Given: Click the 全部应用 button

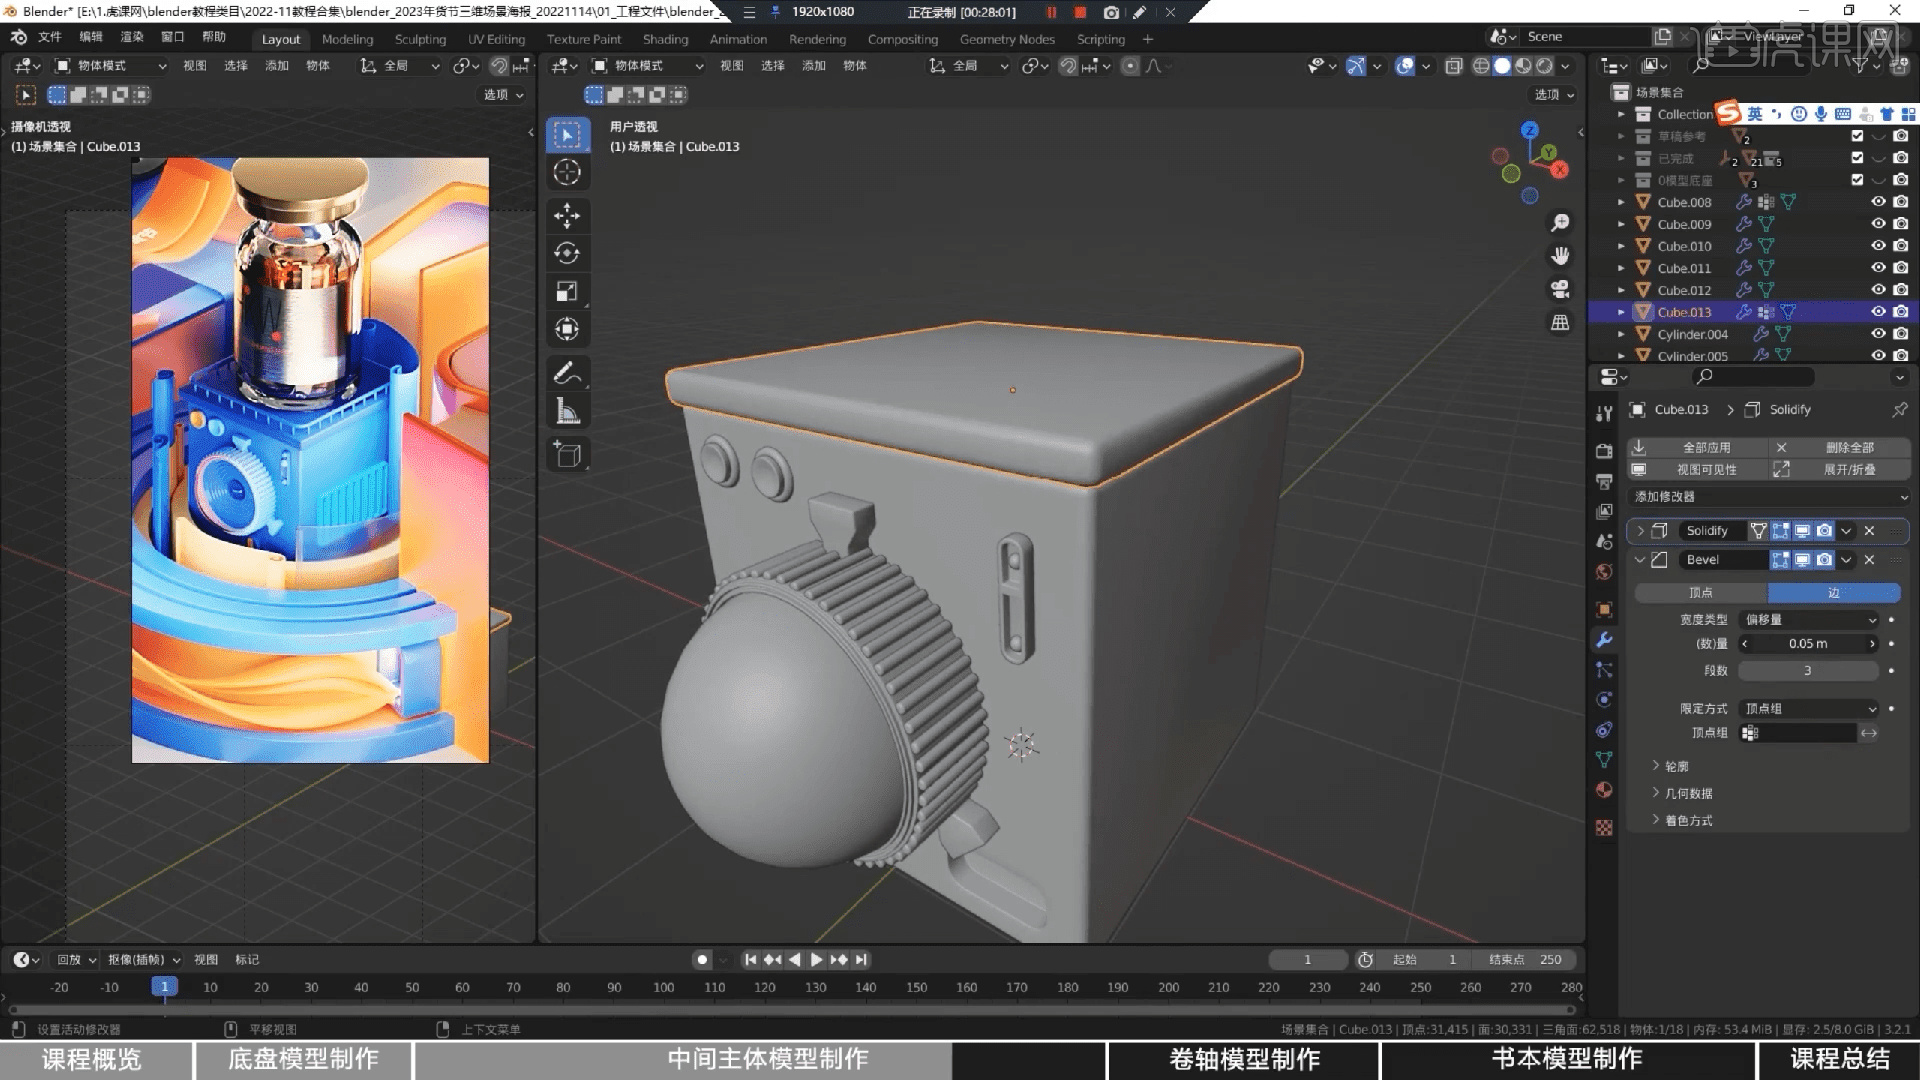Looking at the screenshot, I should click(x=1696, y=447).
